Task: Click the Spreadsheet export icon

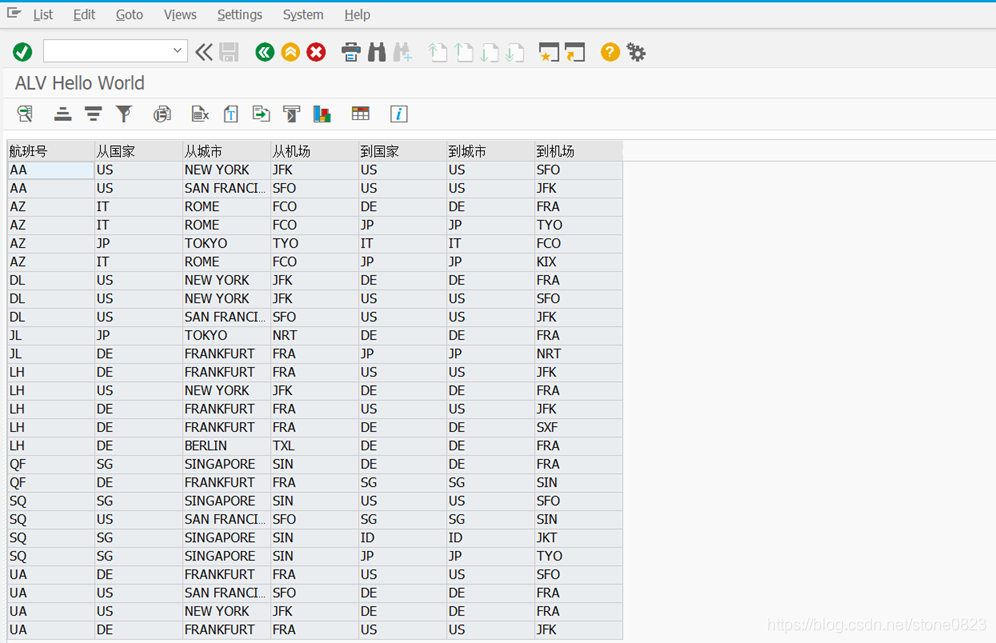Action: coord(200,114)
